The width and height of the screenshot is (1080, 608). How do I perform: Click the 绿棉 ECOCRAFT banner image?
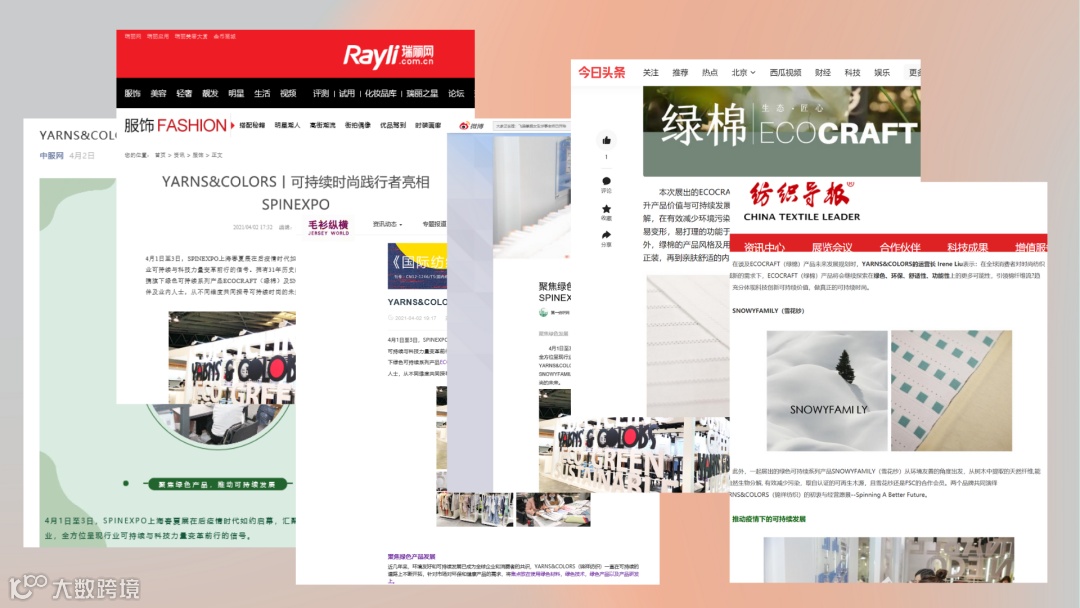tap(781, 131)
